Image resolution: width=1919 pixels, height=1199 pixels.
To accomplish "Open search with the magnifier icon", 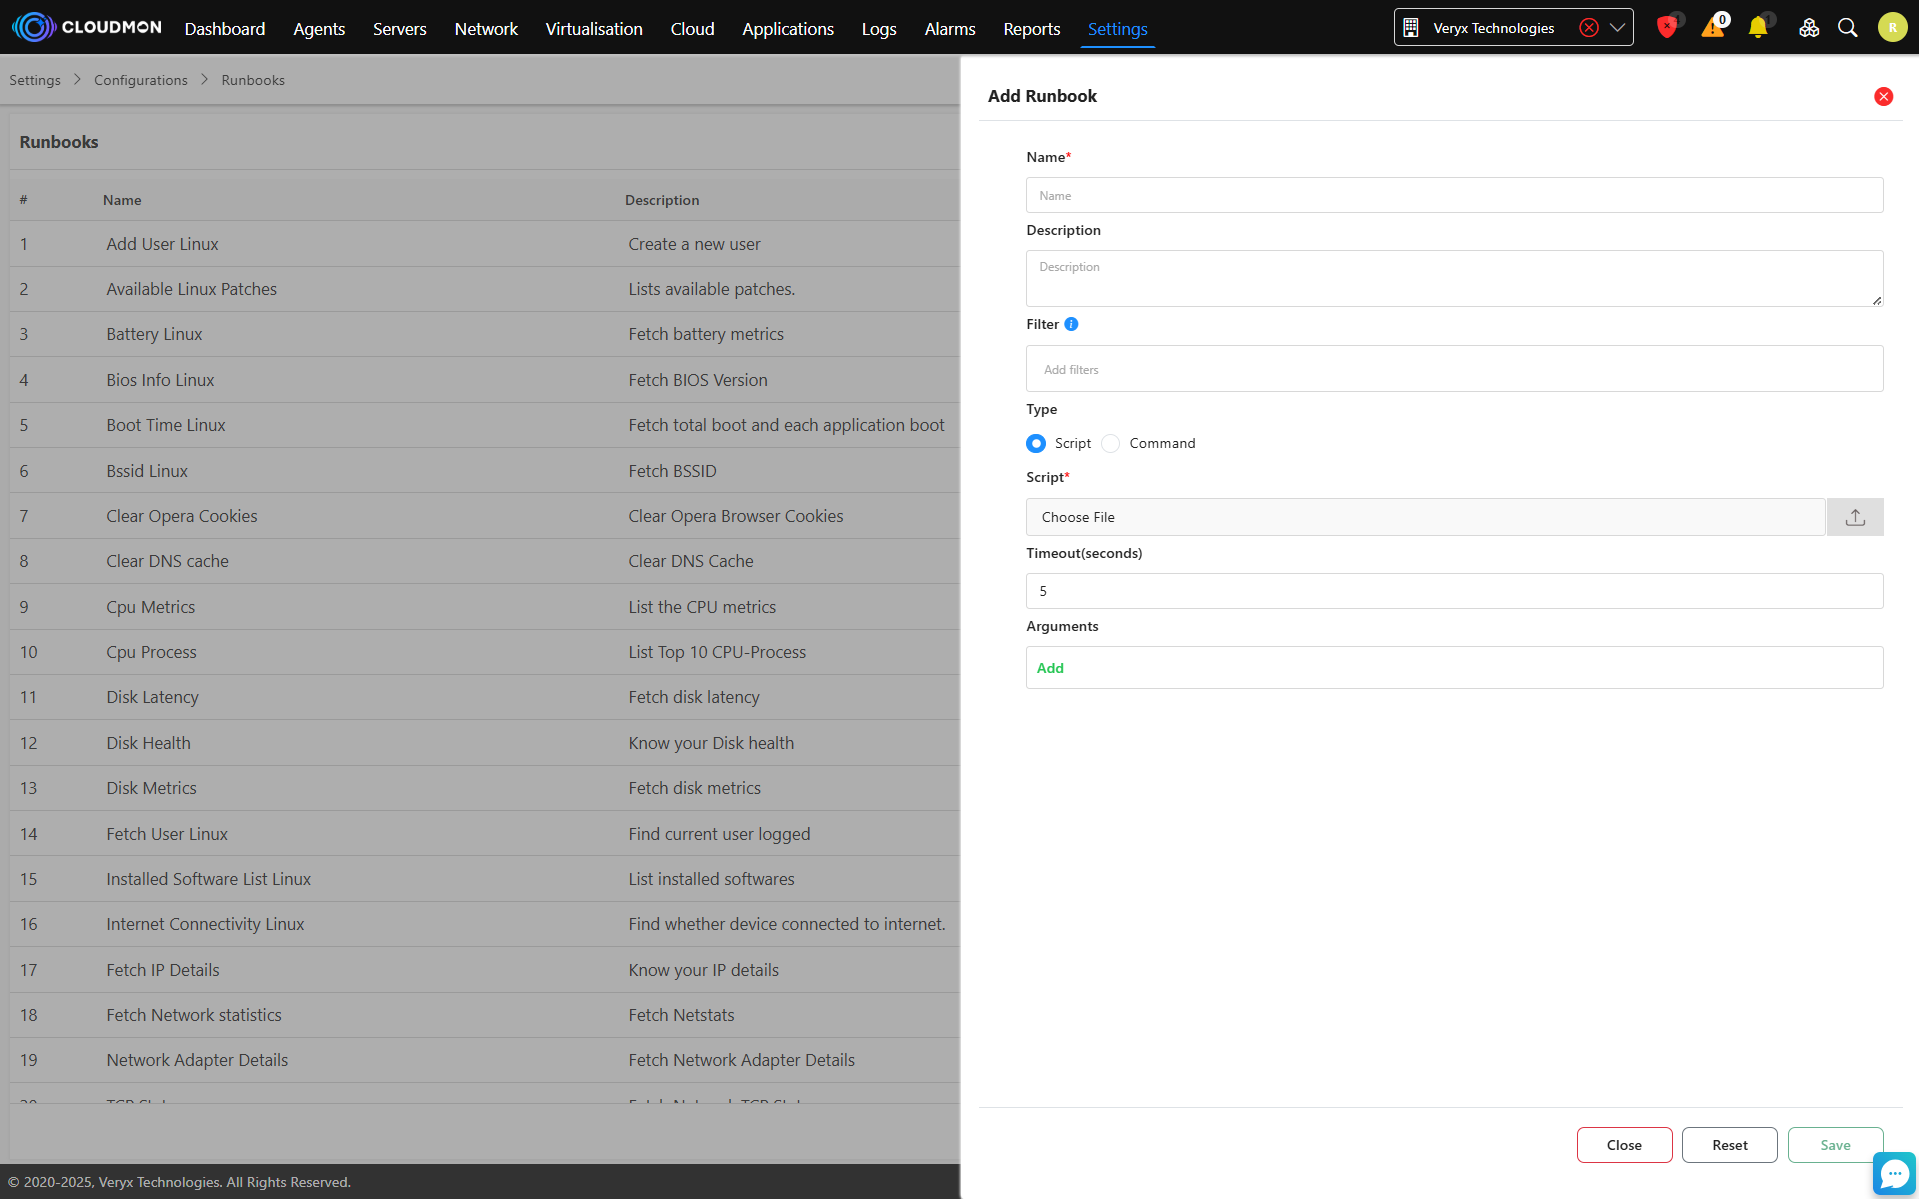I will click(x=1848, y=28).
